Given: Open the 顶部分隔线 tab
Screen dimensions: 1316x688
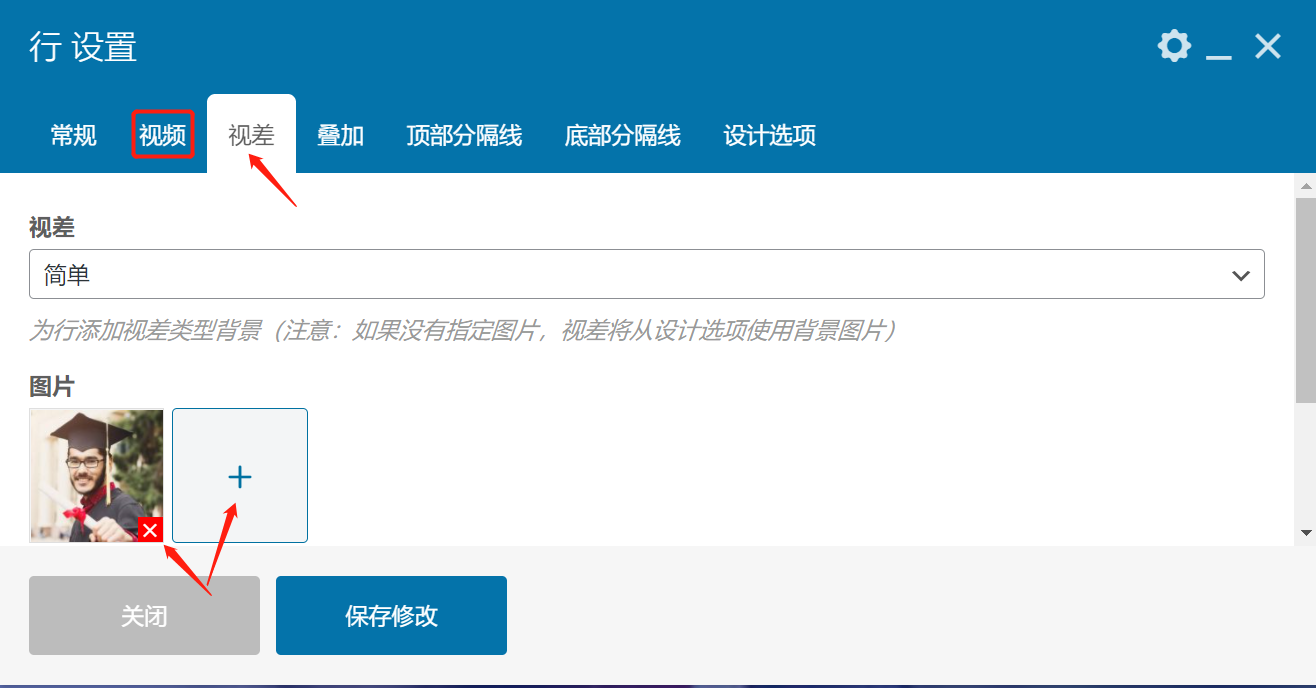Looking at the screenshot, I should point(464,136).
